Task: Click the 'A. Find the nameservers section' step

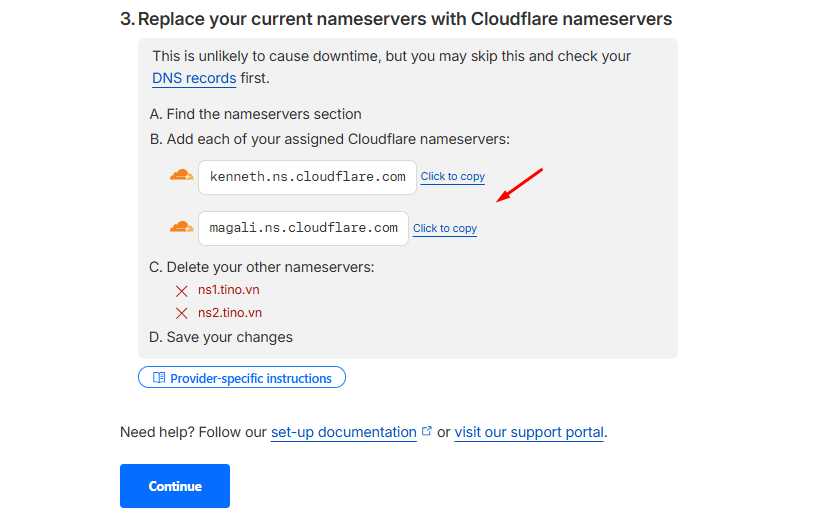Action: [x=255, y=114]
